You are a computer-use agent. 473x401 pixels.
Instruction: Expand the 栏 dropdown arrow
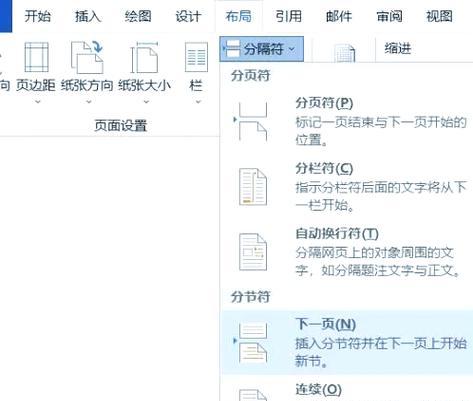point(198,101)
